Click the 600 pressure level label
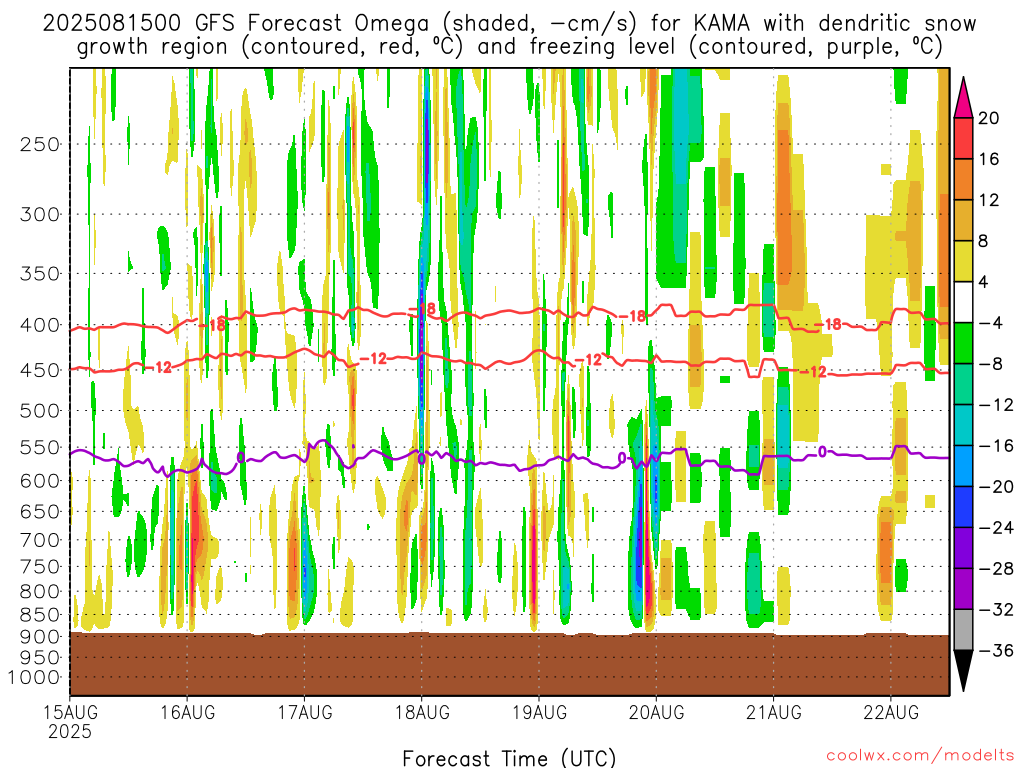 click(x=40, y=481)
